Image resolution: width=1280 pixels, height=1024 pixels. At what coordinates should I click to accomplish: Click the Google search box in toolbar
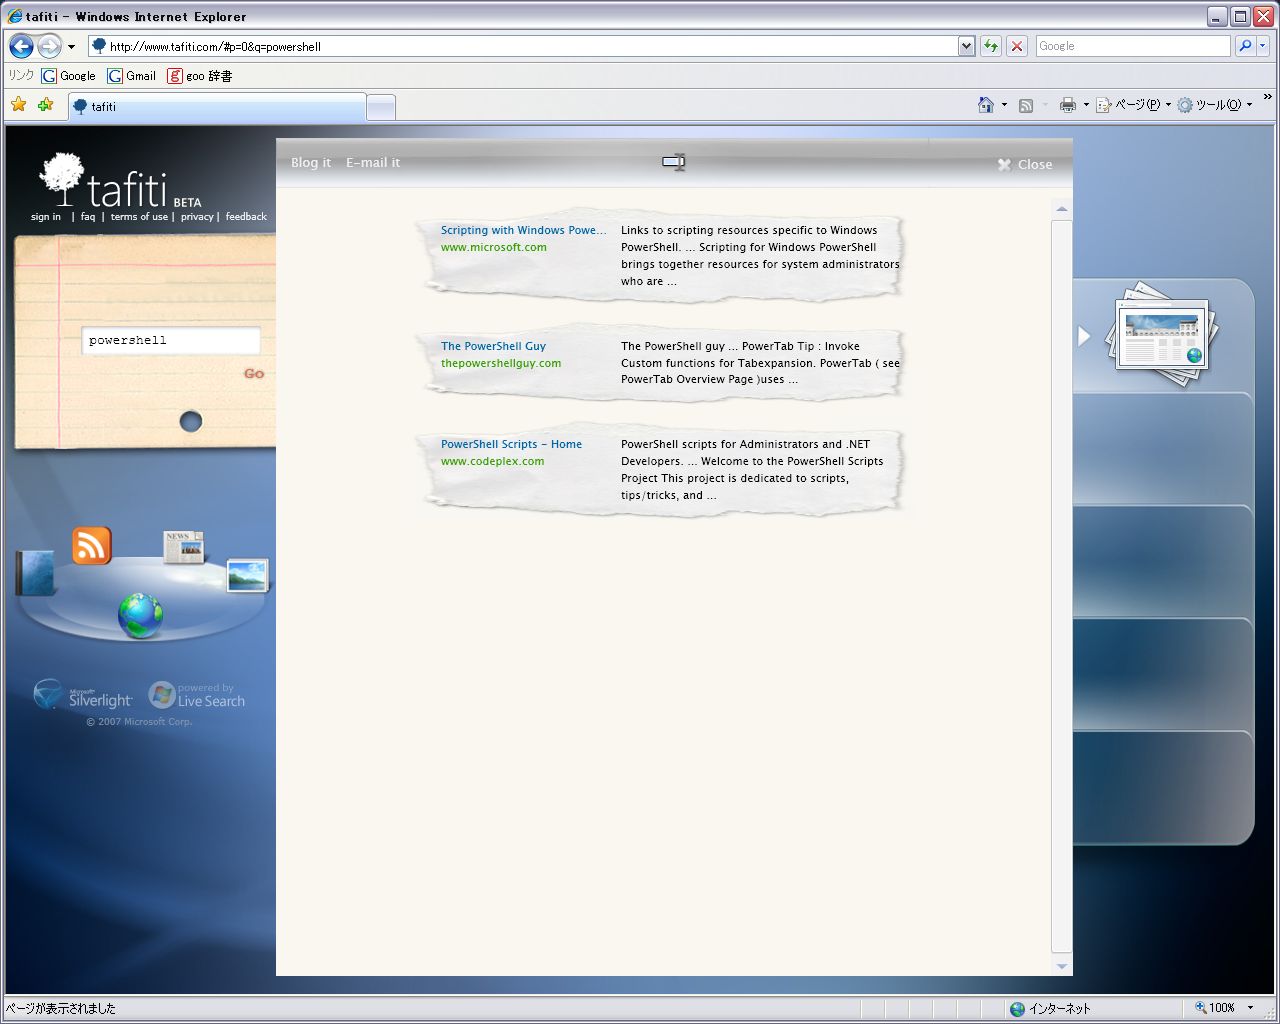coord(1133,46)
